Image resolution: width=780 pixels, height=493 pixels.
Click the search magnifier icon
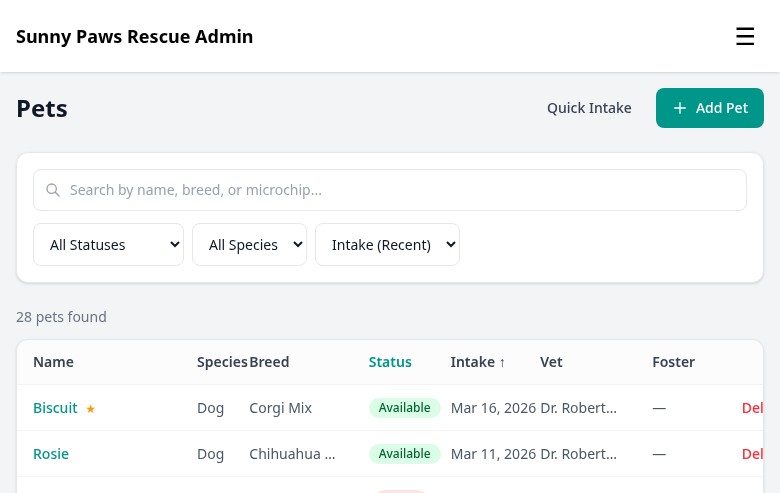point(53,190)
